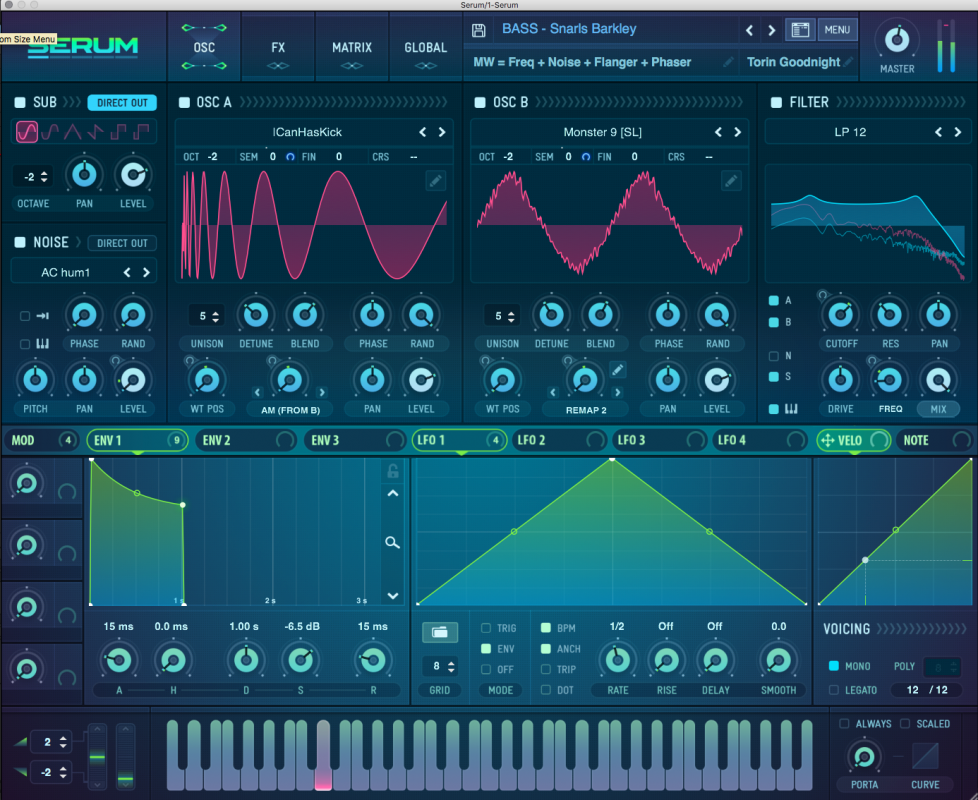Toggle the SUB oscillator on/off
978x800 pixels.
pos(20,102)
